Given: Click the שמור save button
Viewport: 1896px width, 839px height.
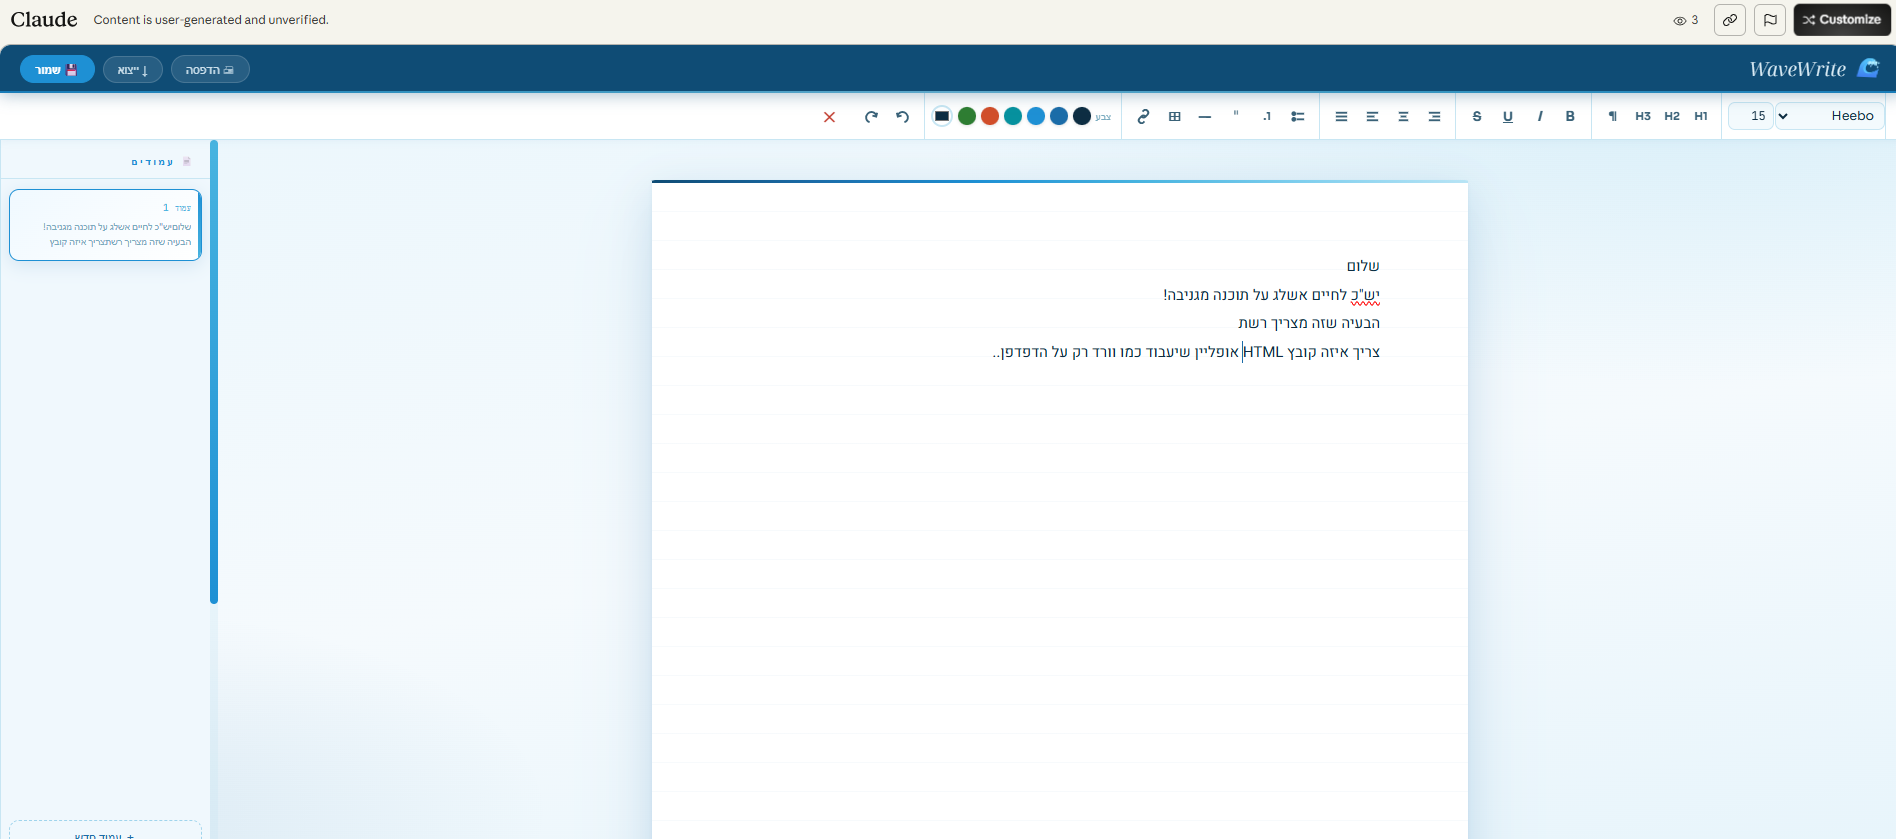Looking at the screenshot, I should click(57, 69).
